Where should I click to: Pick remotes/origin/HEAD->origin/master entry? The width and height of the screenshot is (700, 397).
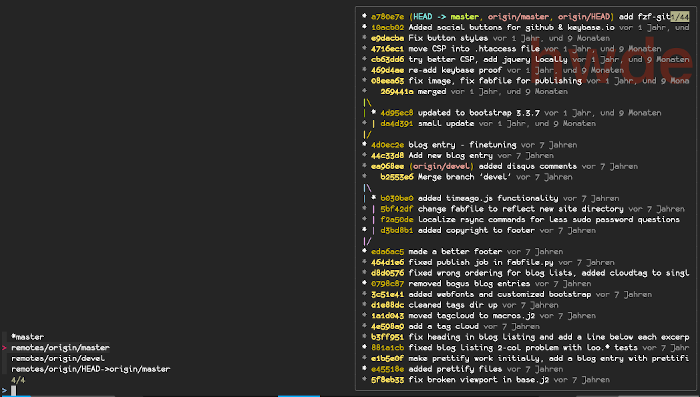click(x=91, y=369)
